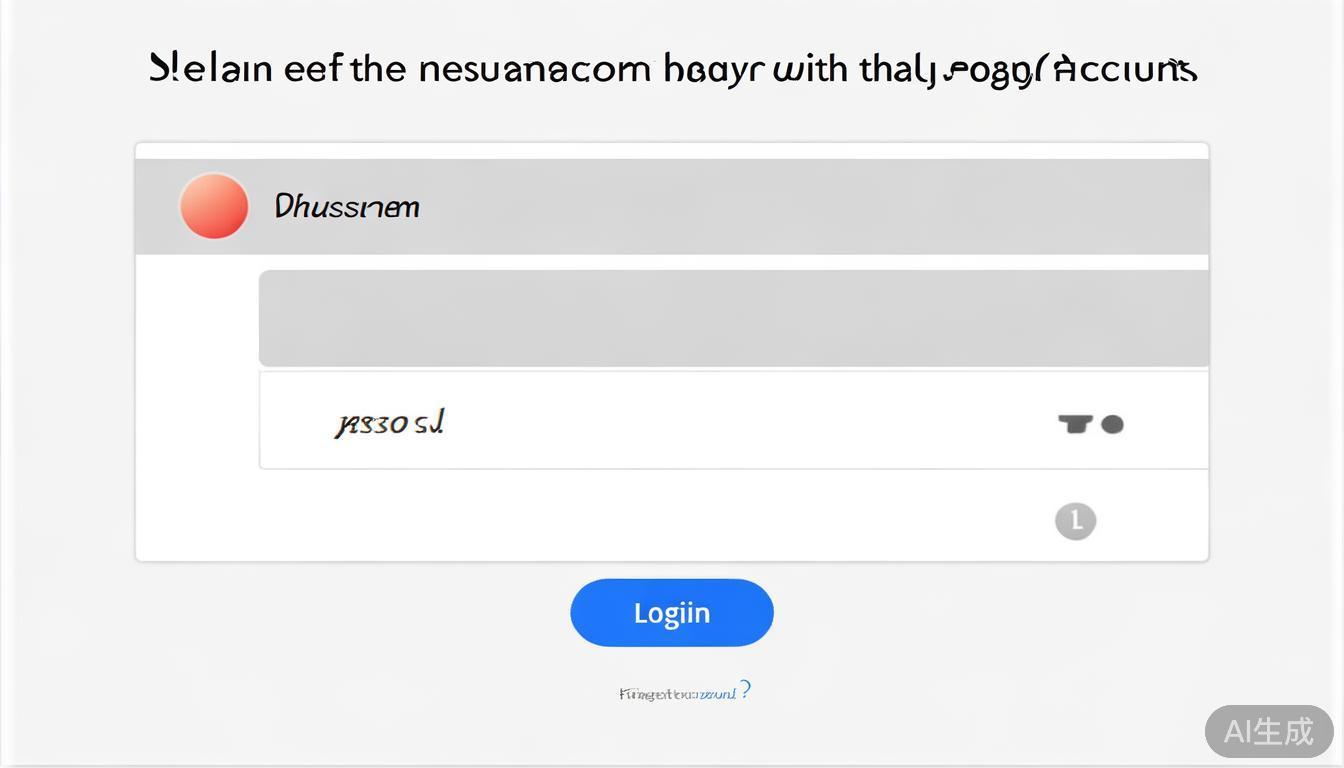Click the white strip above the gray header
Screen dimensions: 1344x768
coord(672,151)
